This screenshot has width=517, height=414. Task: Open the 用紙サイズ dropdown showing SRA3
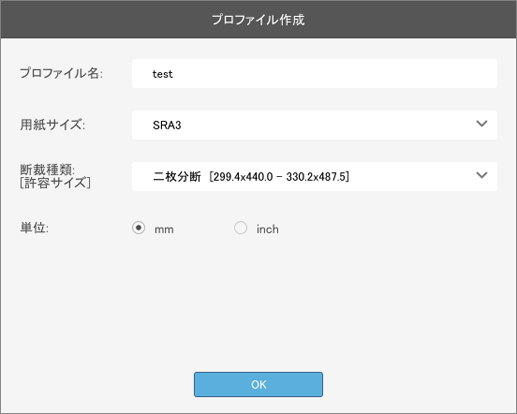pos(314,125)
